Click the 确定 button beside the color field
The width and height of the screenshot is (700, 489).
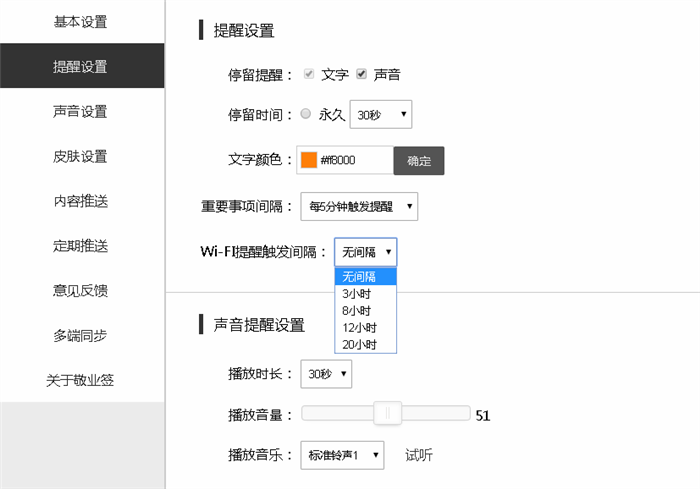click(419, 161)
